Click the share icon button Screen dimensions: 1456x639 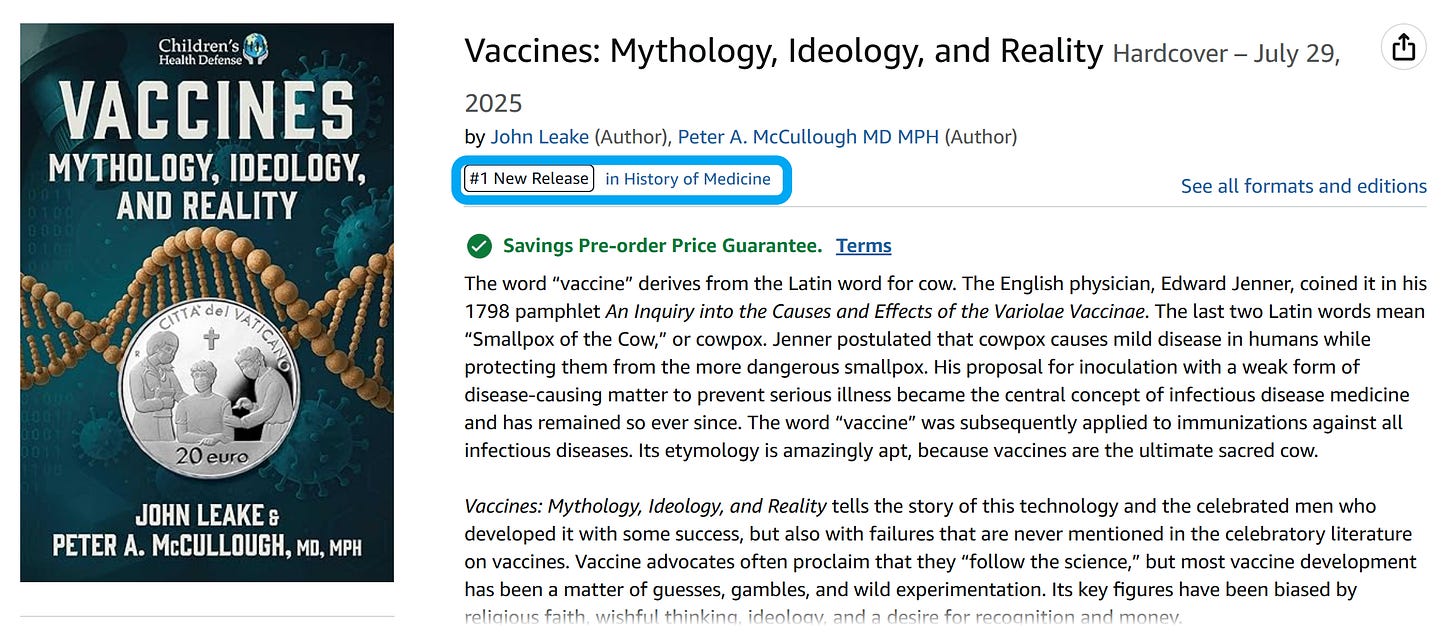(x=1403, y=47)
